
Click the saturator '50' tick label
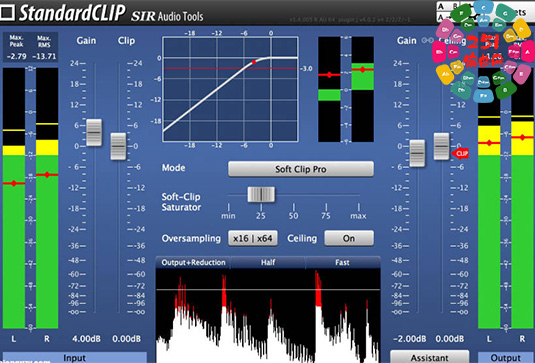coord(293,216)
